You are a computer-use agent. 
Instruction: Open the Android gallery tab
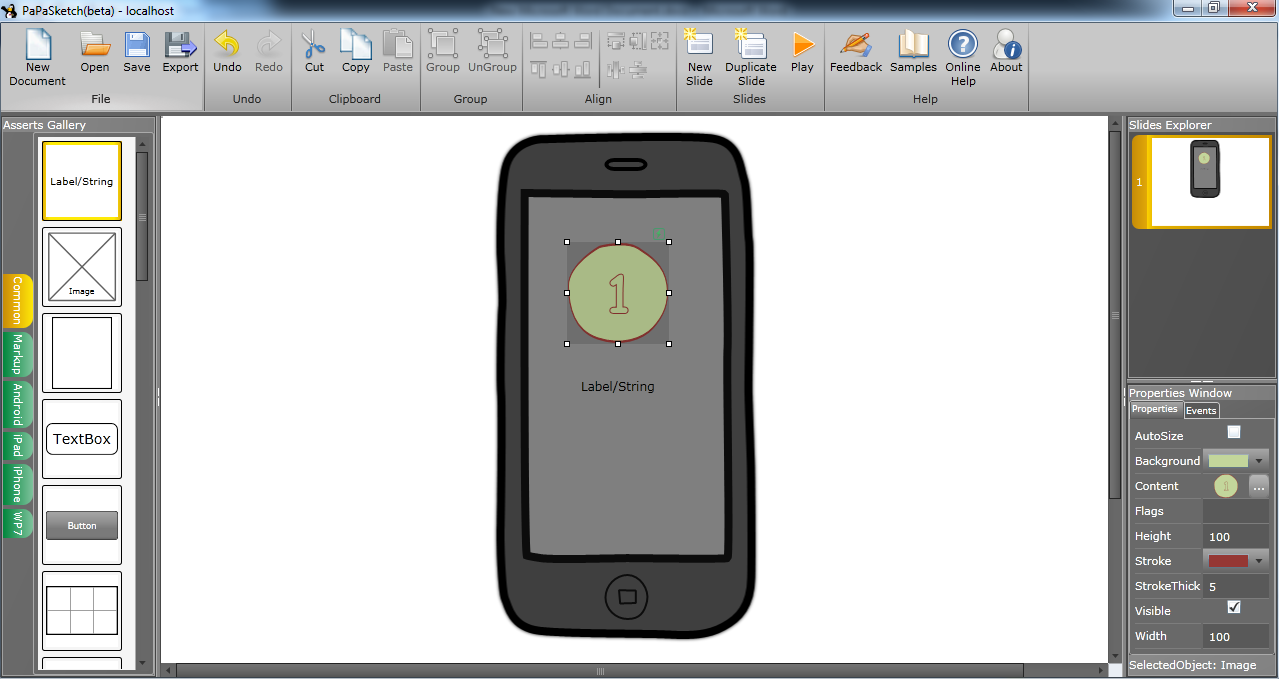(18, 405)
